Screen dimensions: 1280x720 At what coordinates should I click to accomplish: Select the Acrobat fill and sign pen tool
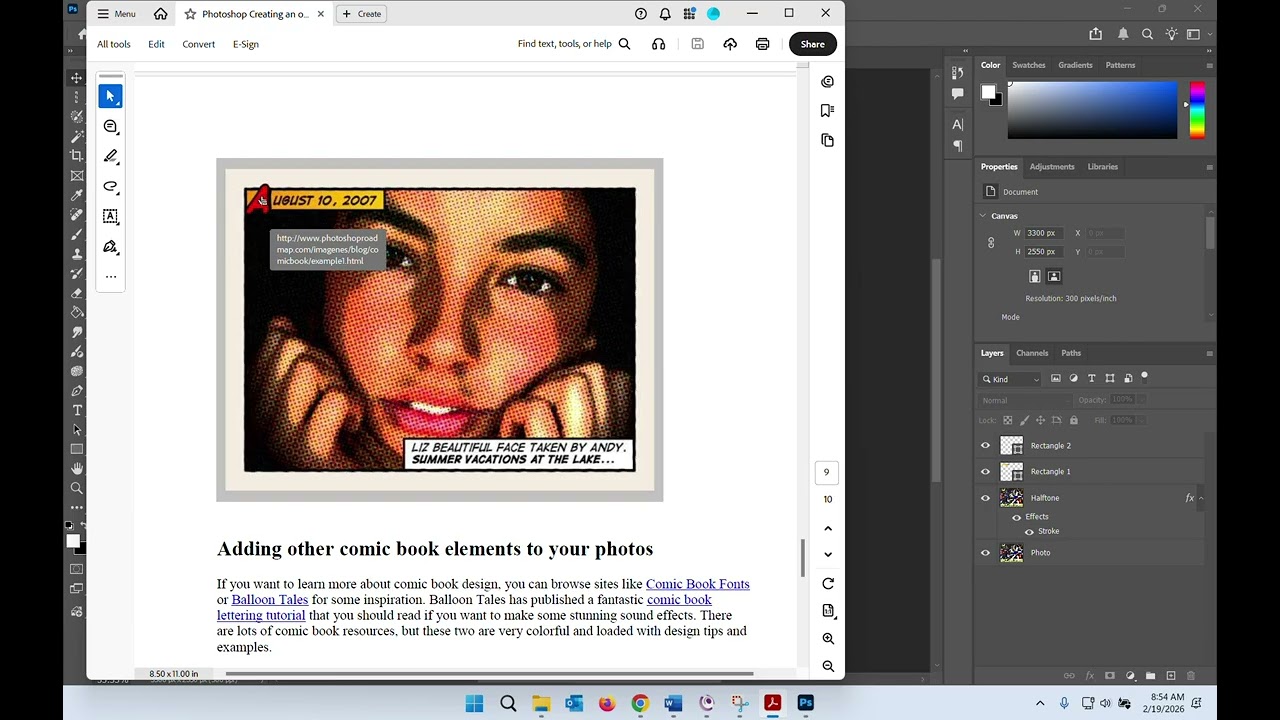pos(111,247)
